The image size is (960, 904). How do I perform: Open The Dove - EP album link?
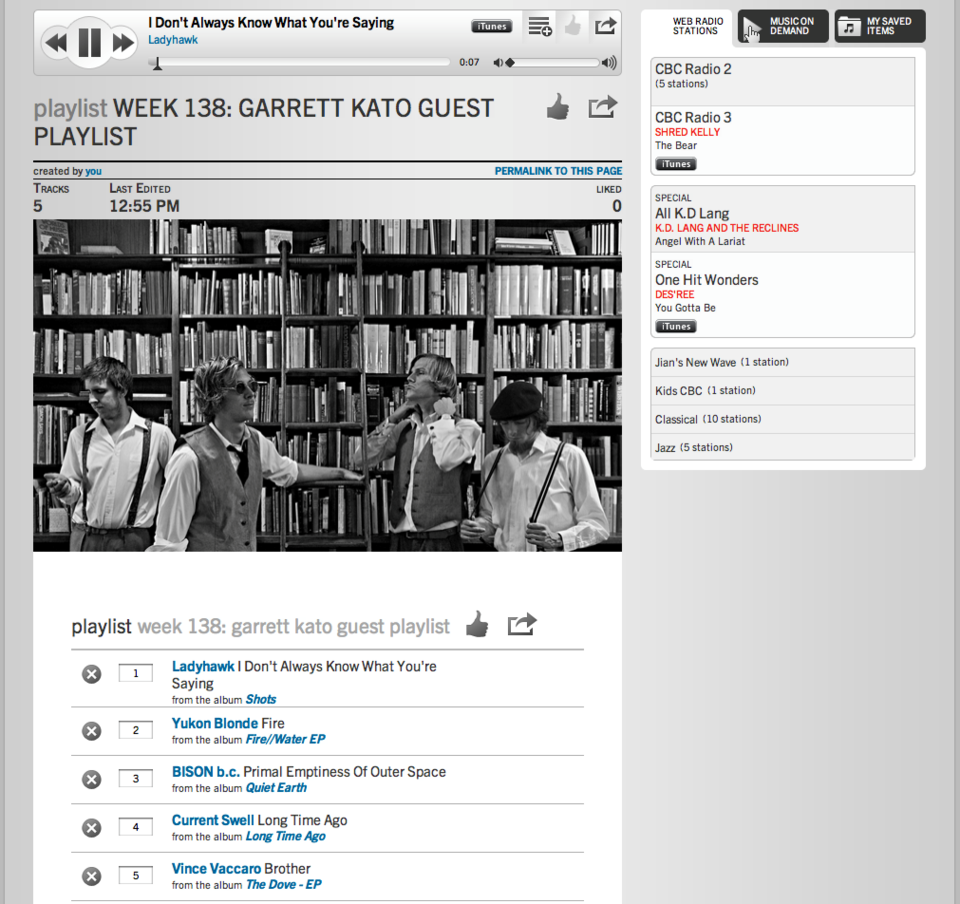pyautogui.click(x=283, y=884)
